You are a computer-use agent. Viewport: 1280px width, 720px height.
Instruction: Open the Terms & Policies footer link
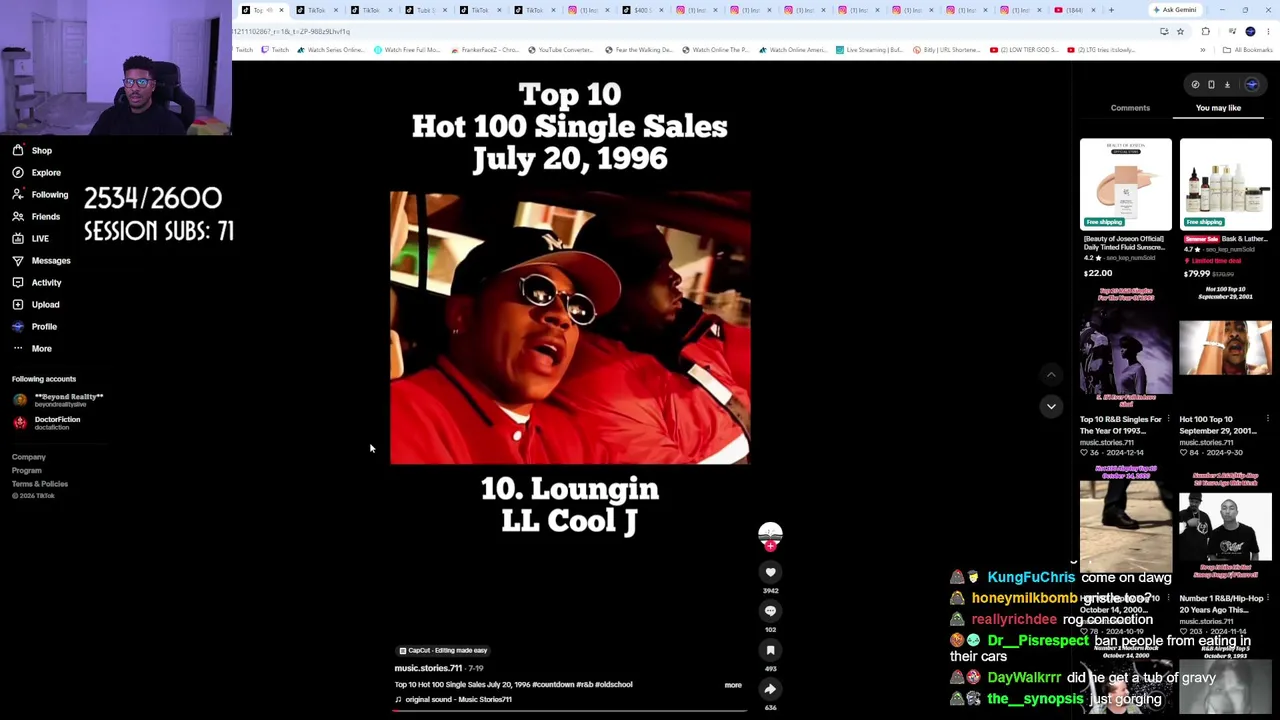[40, 484]
